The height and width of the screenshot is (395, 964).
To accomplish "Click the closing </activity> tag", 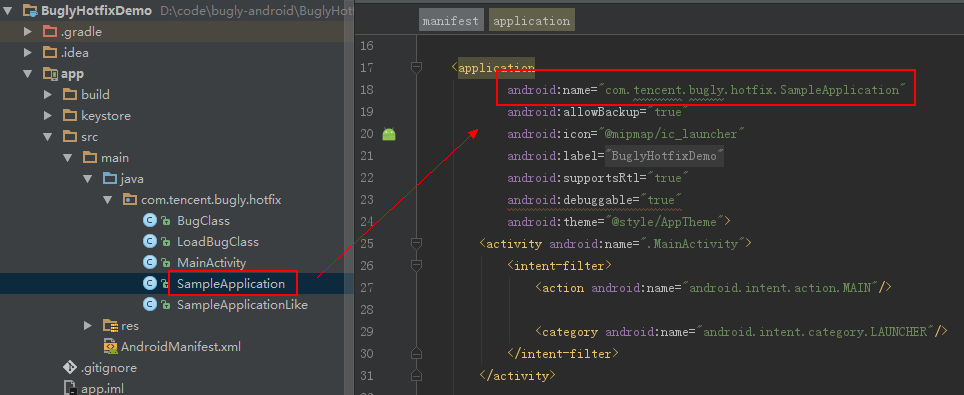I will click(518, 375).
